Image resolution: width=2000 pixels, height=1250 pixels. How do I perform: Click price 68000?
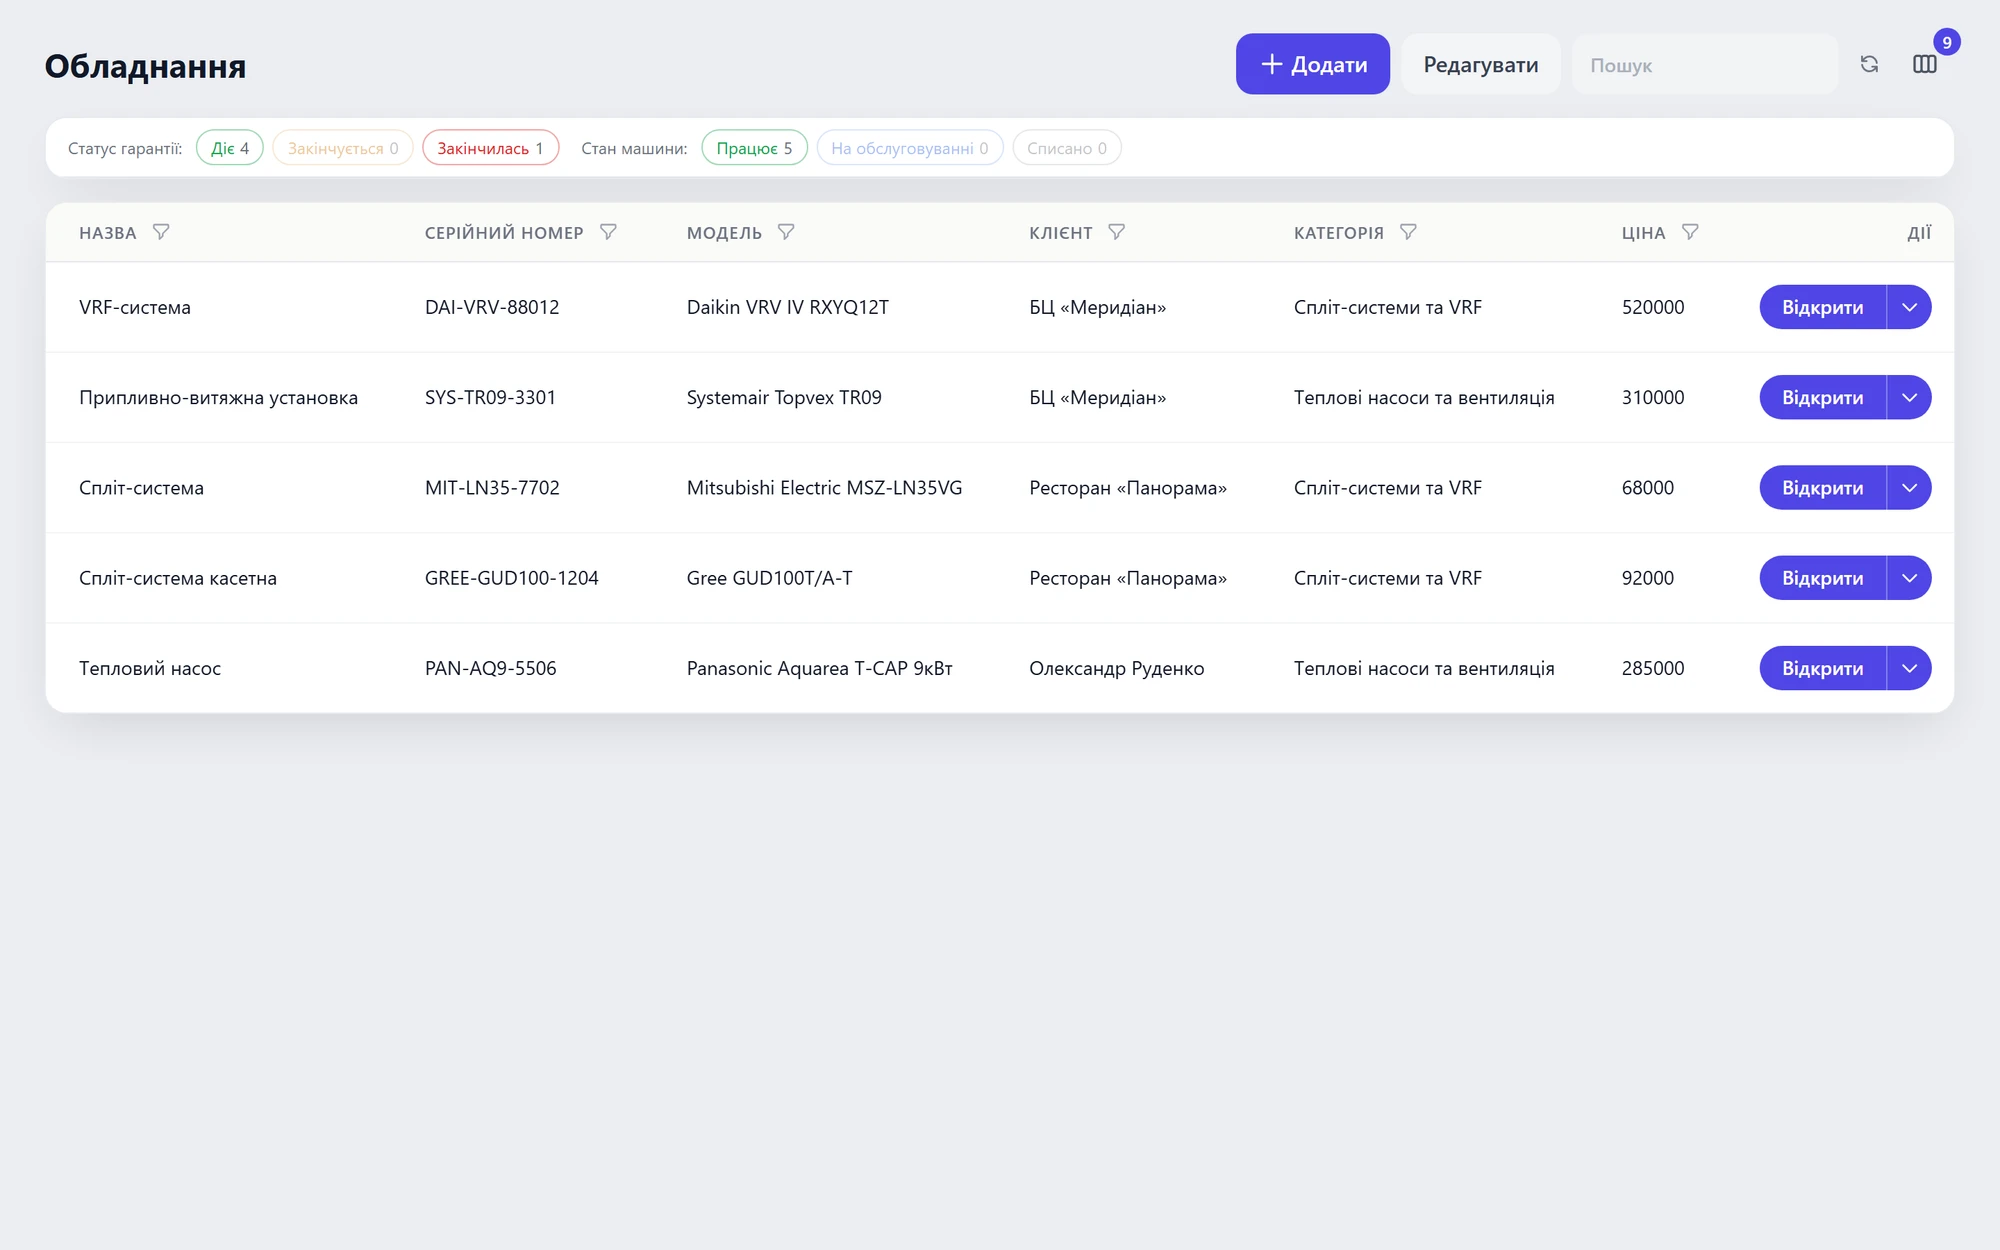[1648, 487]
